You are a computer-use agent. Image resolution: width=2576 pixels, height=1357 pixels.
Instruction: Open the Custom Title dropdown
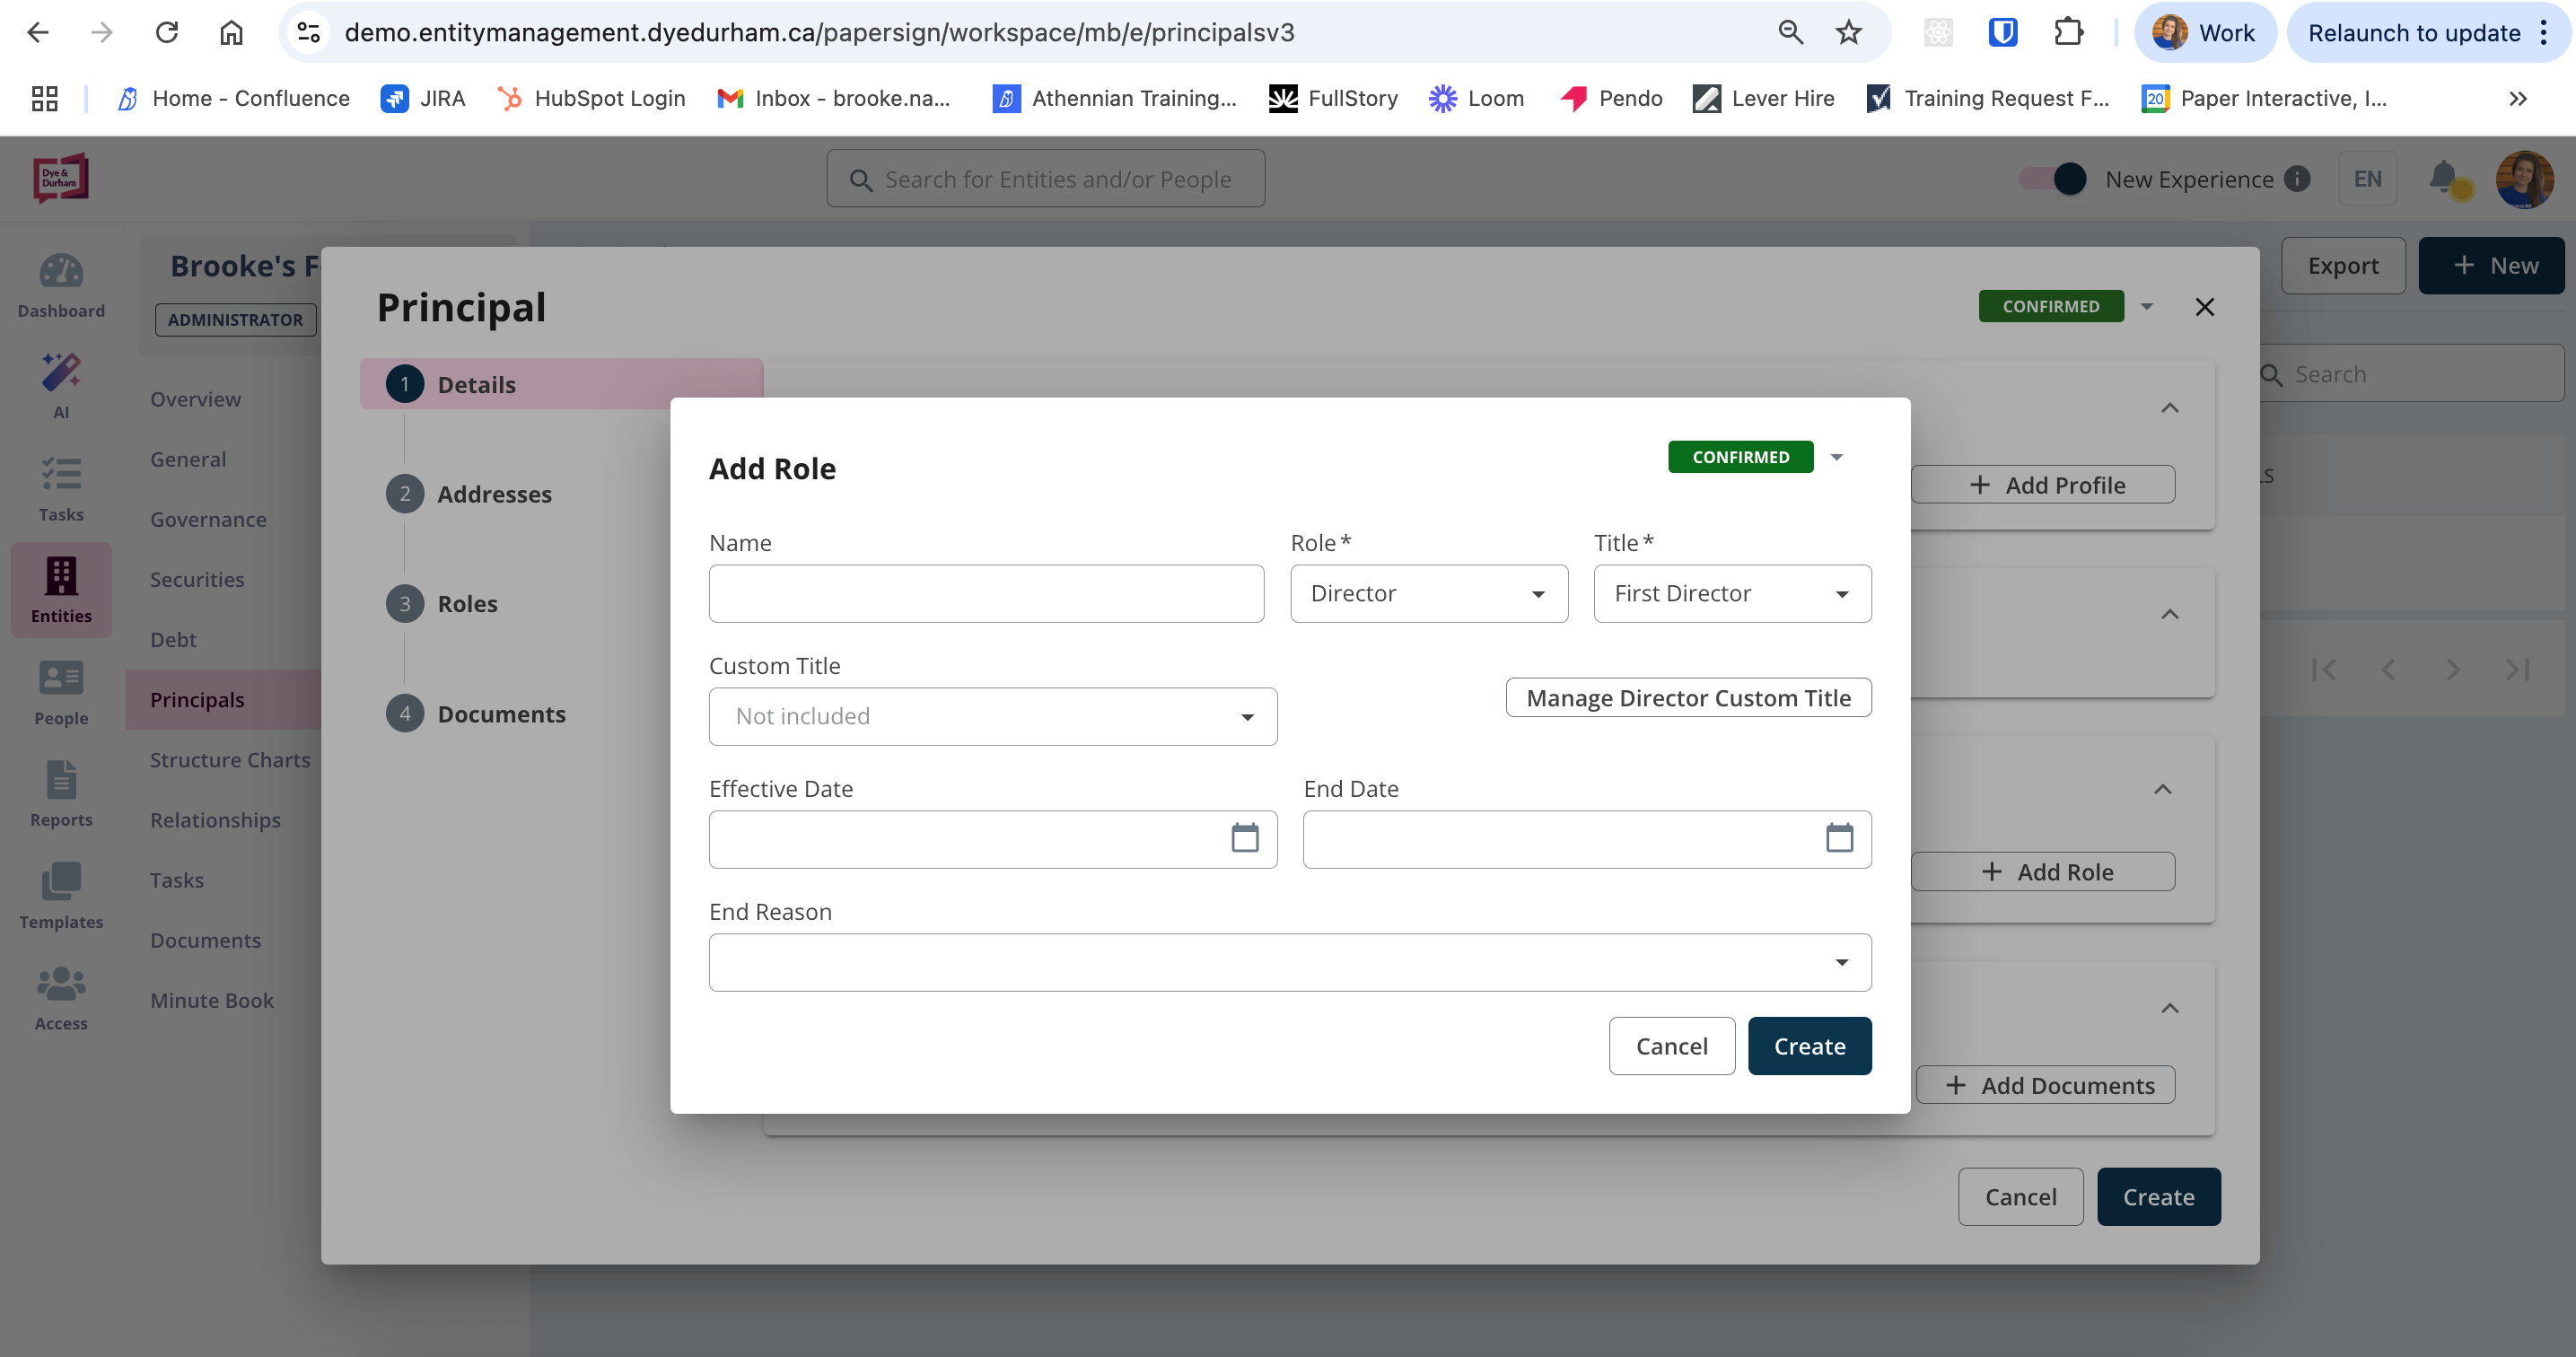(993, 716)
